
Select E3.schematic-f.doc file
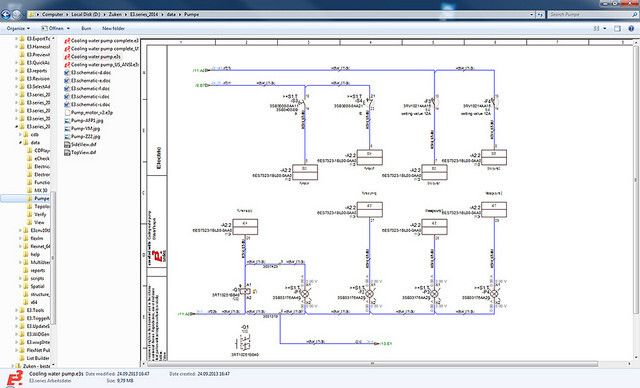click(87, 89)
